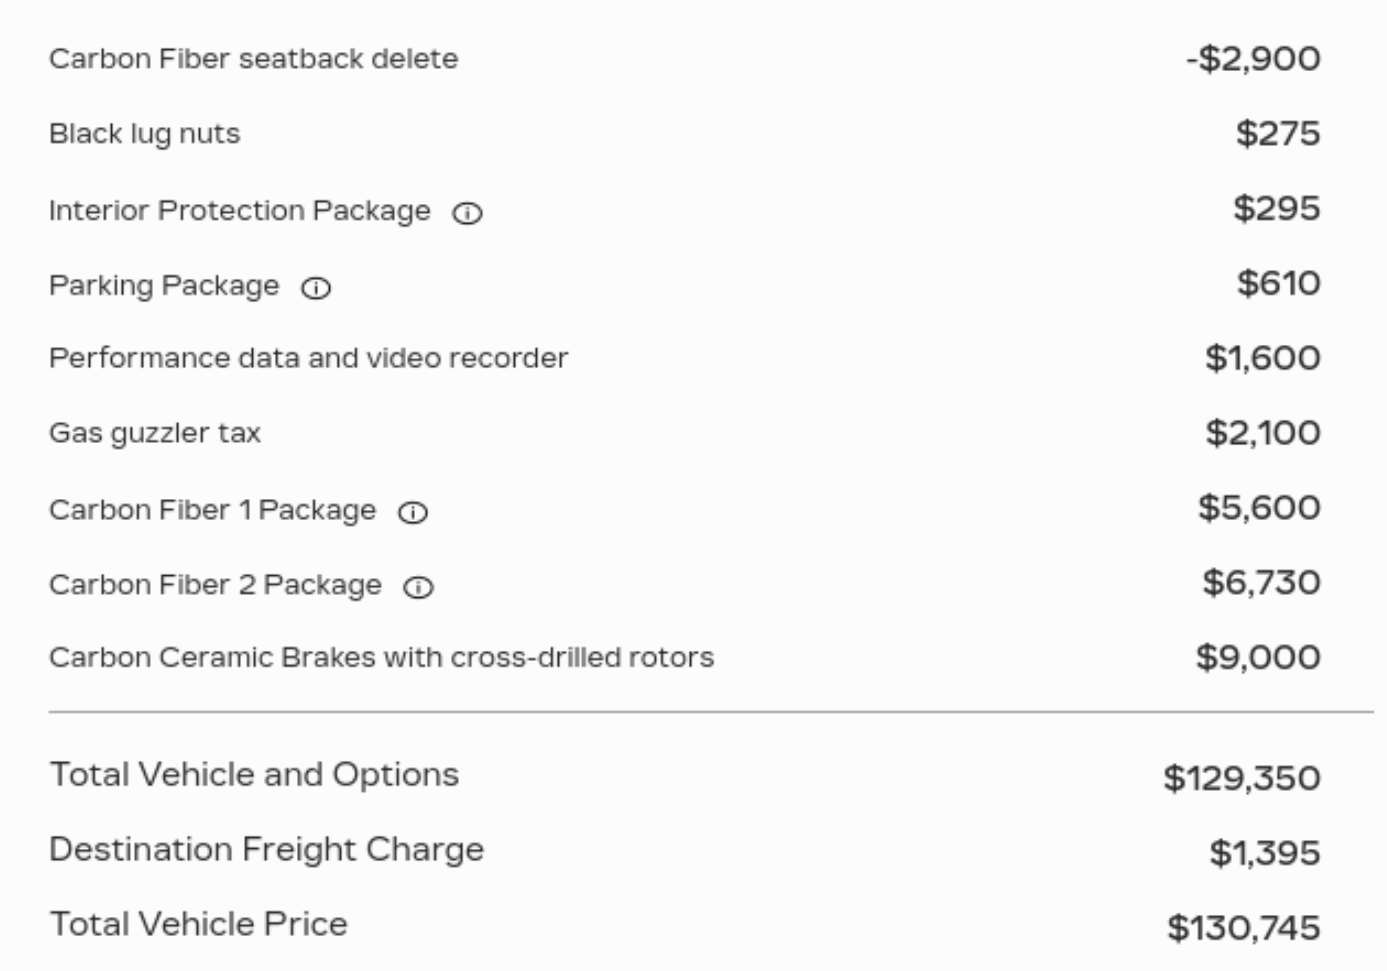Select the Carbon Fiber 2 Package text
The height and width of the screenshot is (971, 1387).
click(x=215, y=585)
